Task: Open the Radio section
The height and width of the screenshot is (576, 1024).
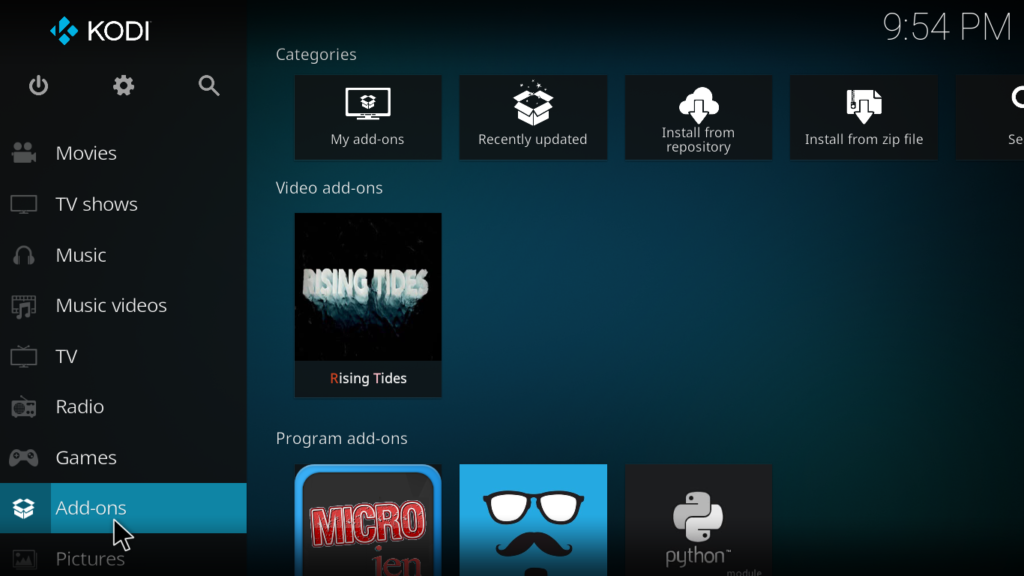Action: tap(79, 407)
